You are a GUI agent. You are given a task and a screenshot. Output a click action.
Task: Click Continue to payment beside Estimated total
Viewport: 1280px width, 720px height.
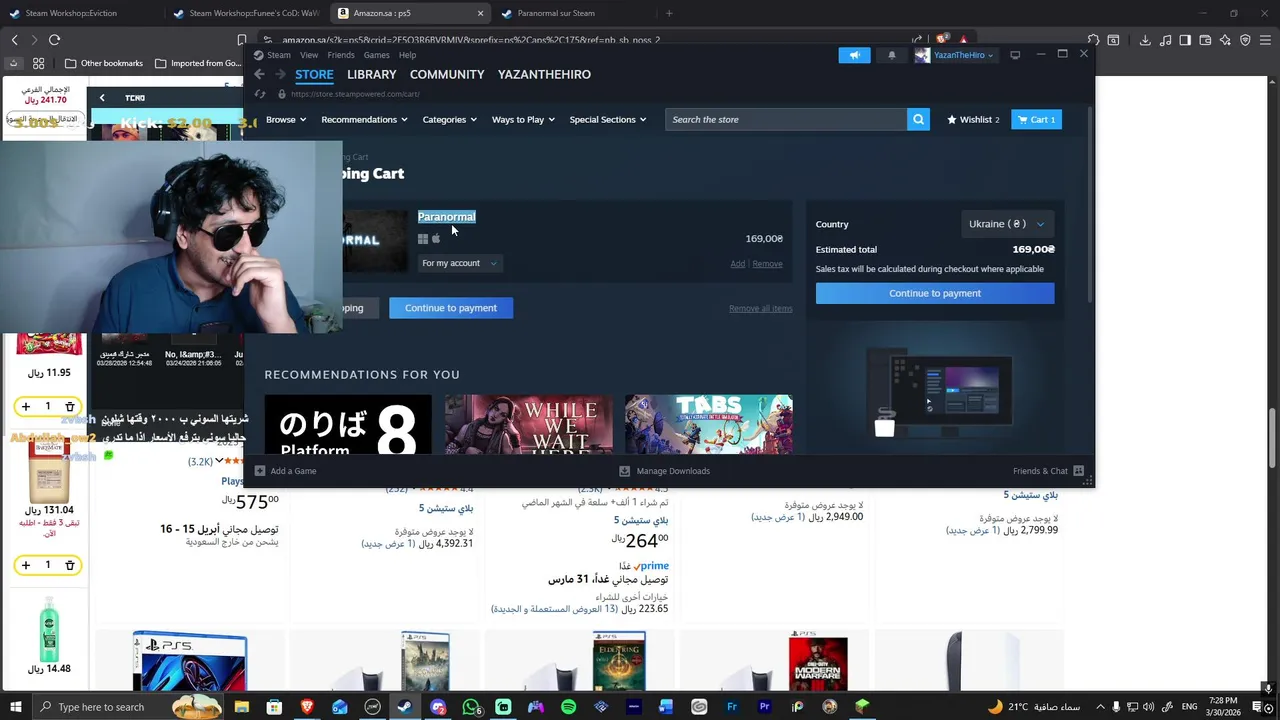[x=934, y=293]
